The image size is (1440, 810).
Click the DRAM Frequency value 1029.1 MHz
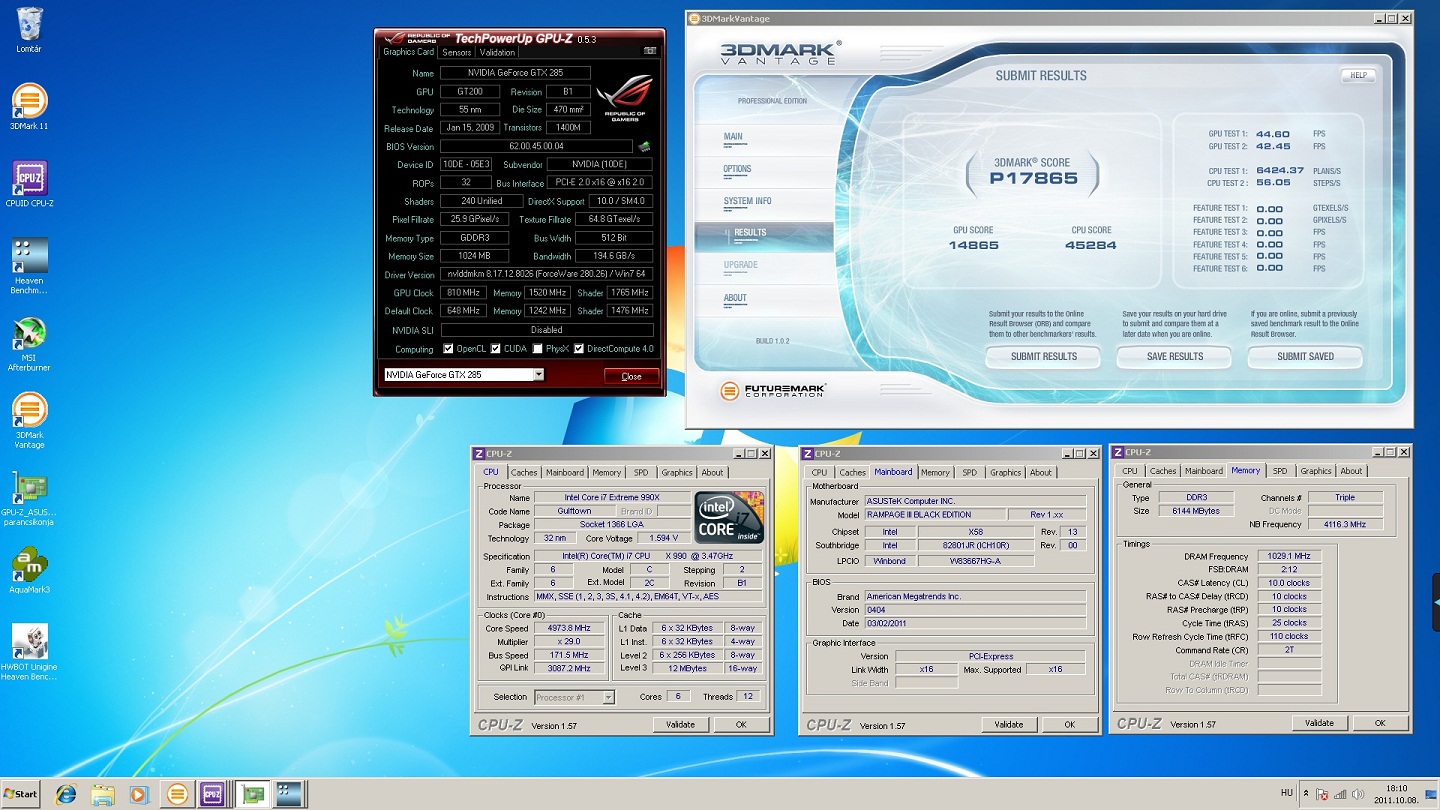point(1289,556)
